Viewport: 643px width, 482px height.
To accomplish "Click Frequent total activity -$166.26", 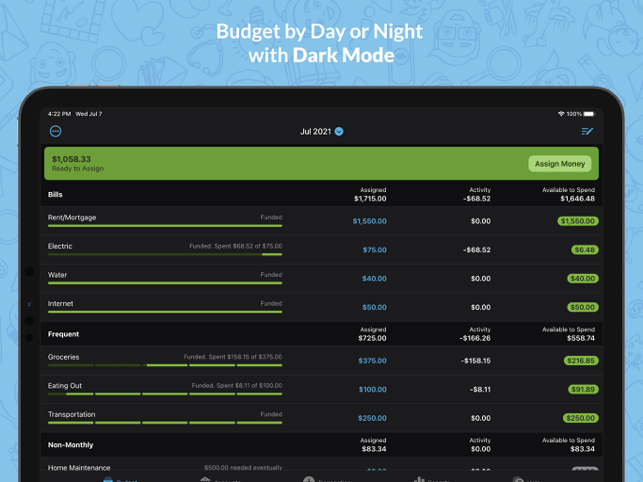I will [475, 338].
